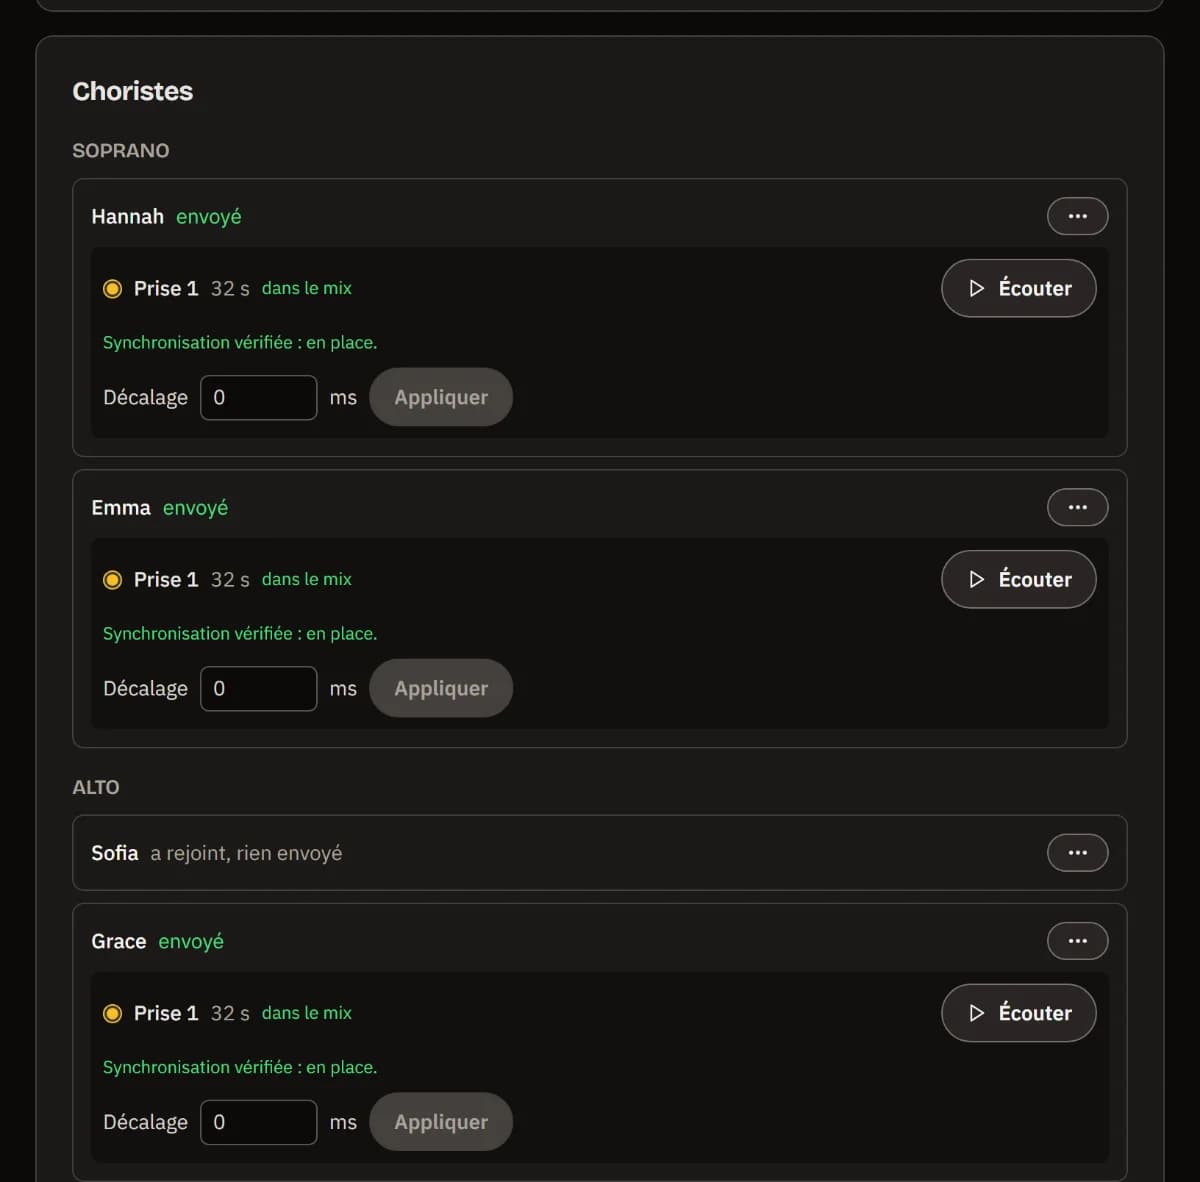Click Grace's "dans le mix" label
The image size is (1200, 1182).
point(306,1013)
